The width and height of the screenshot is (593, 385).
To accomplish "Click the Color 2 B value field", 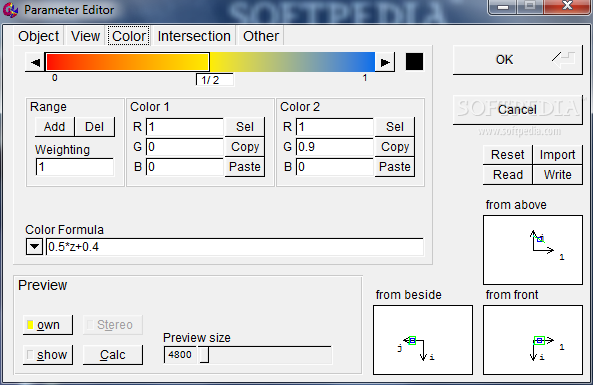I will point(335,167).
